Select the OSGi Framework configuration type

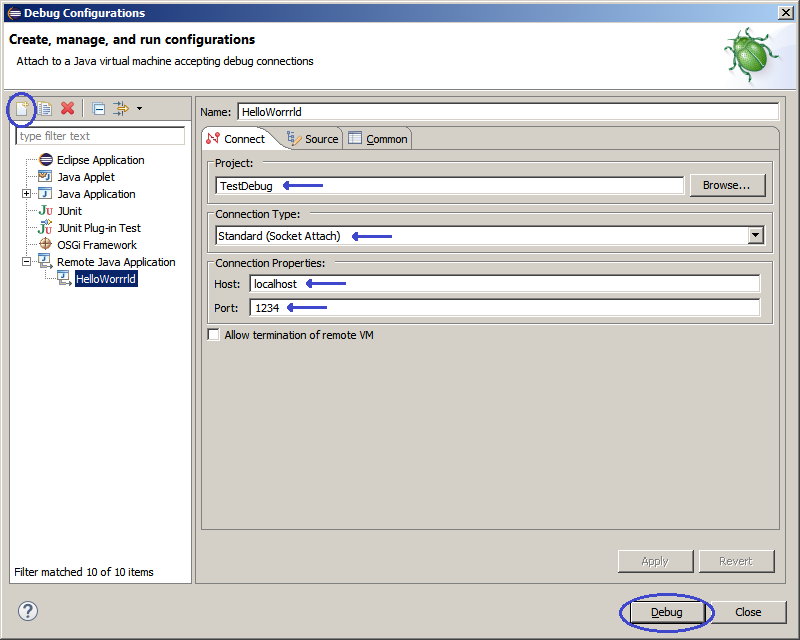(x=96, y=245)
